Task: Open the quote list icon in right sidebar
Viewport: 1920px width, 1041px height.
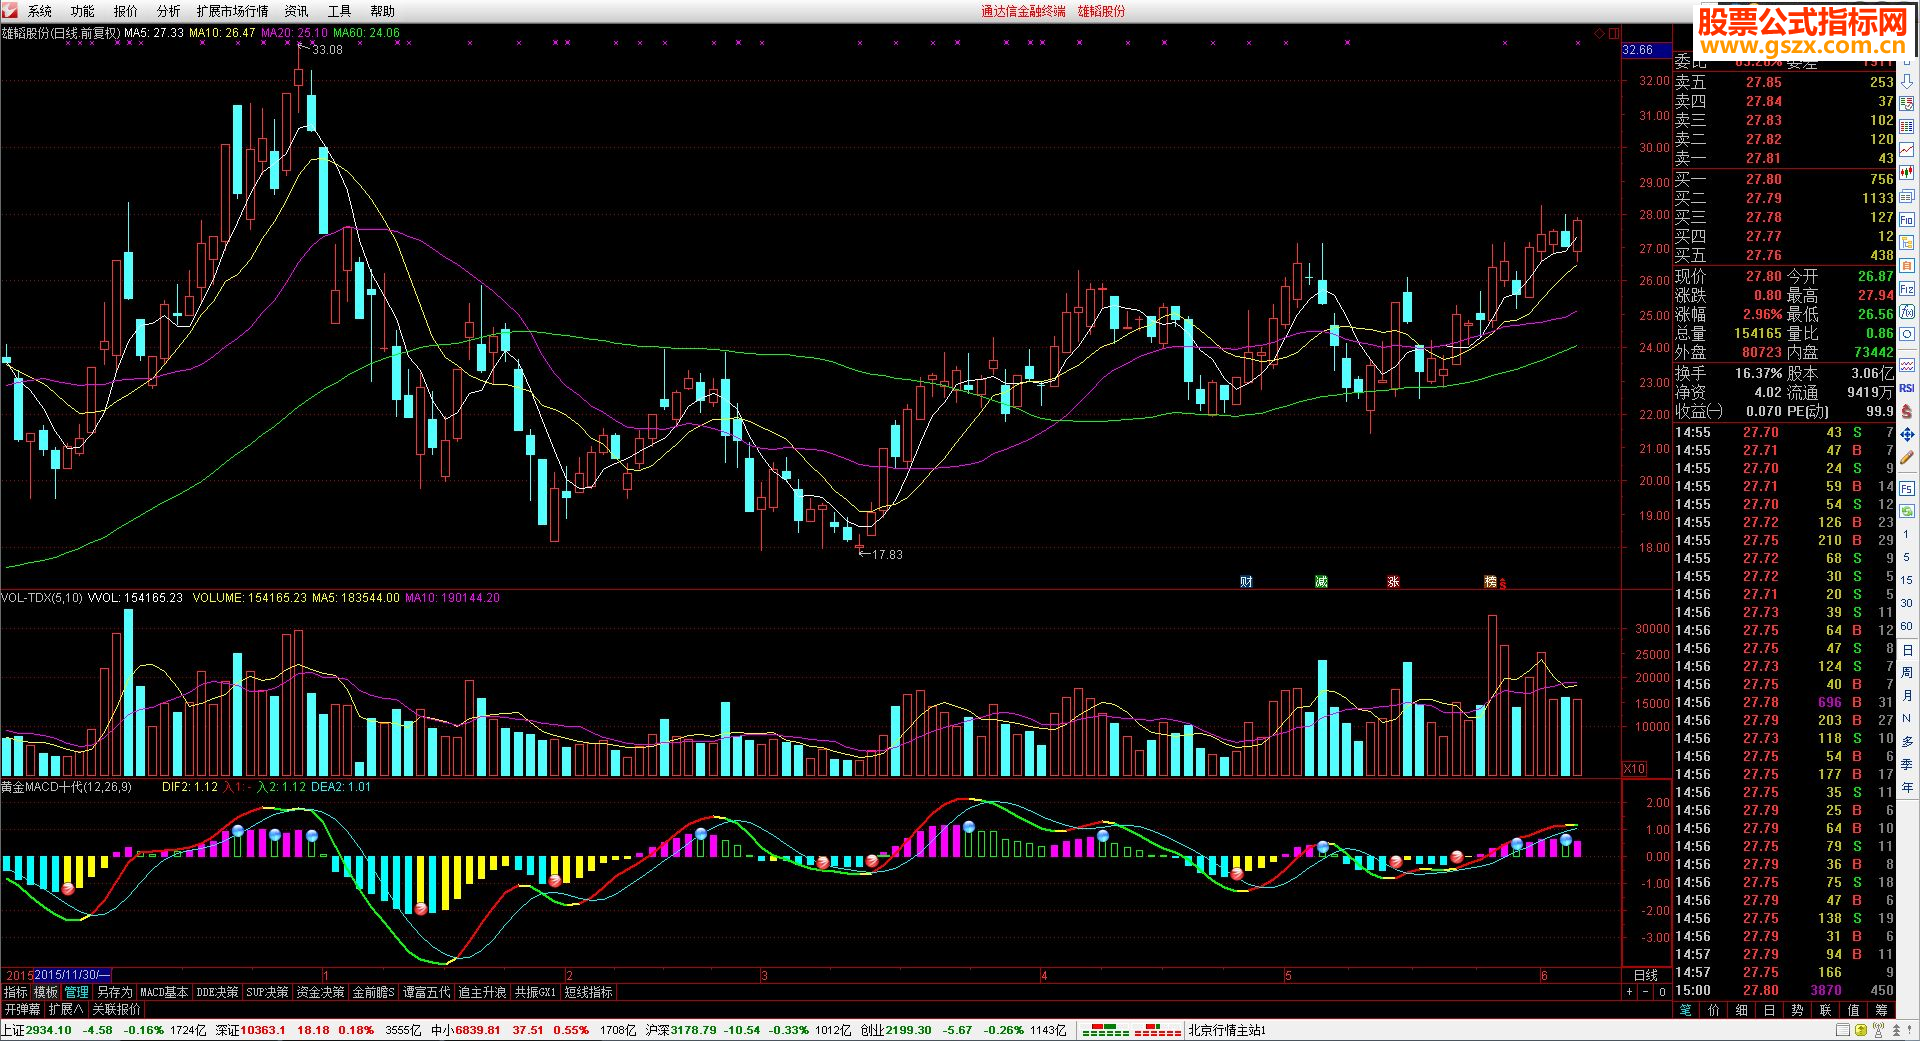Action: (1907, 103)
